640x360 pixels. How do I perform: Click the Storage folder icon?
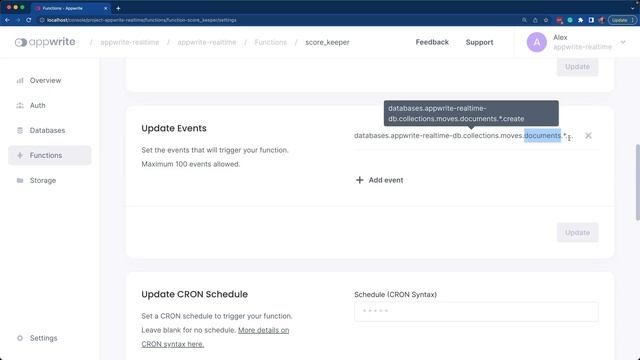pyautogui.click(x=20, y=180)
